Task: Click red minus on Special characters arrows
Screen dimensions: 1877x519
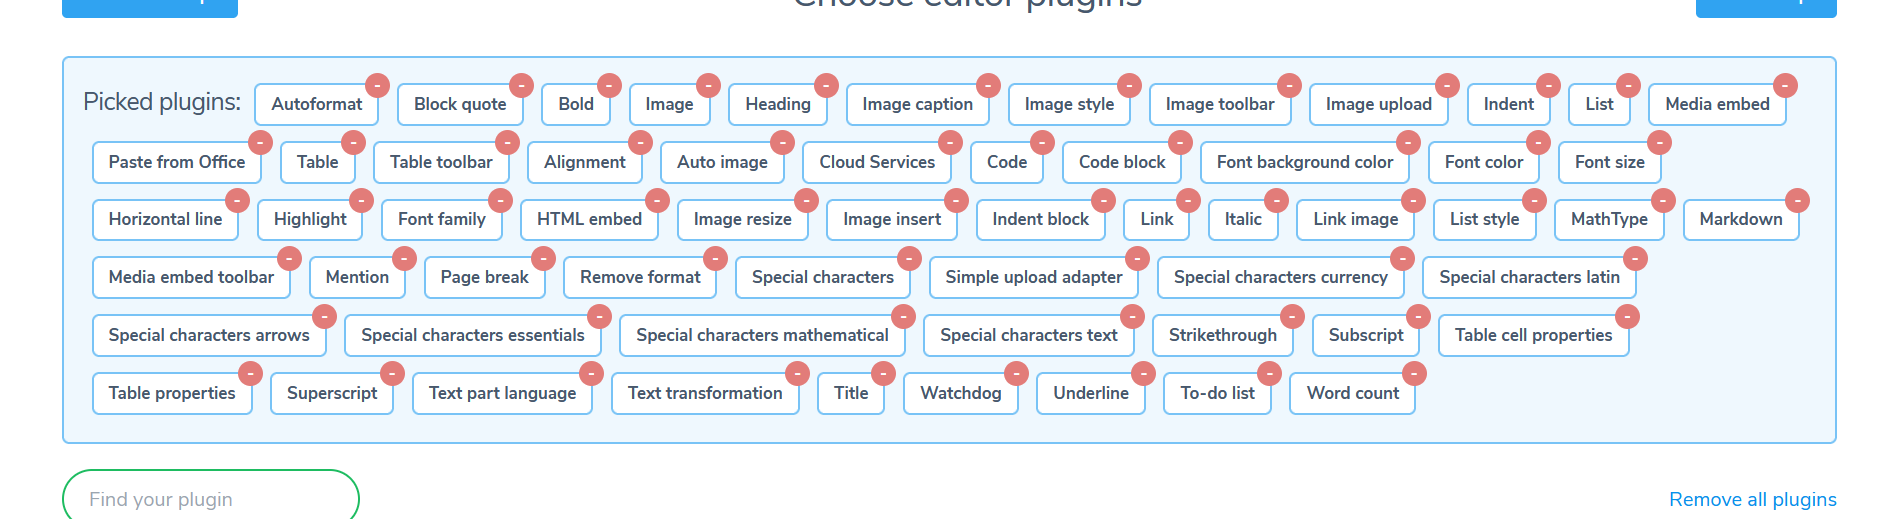Action: point(324,316)
